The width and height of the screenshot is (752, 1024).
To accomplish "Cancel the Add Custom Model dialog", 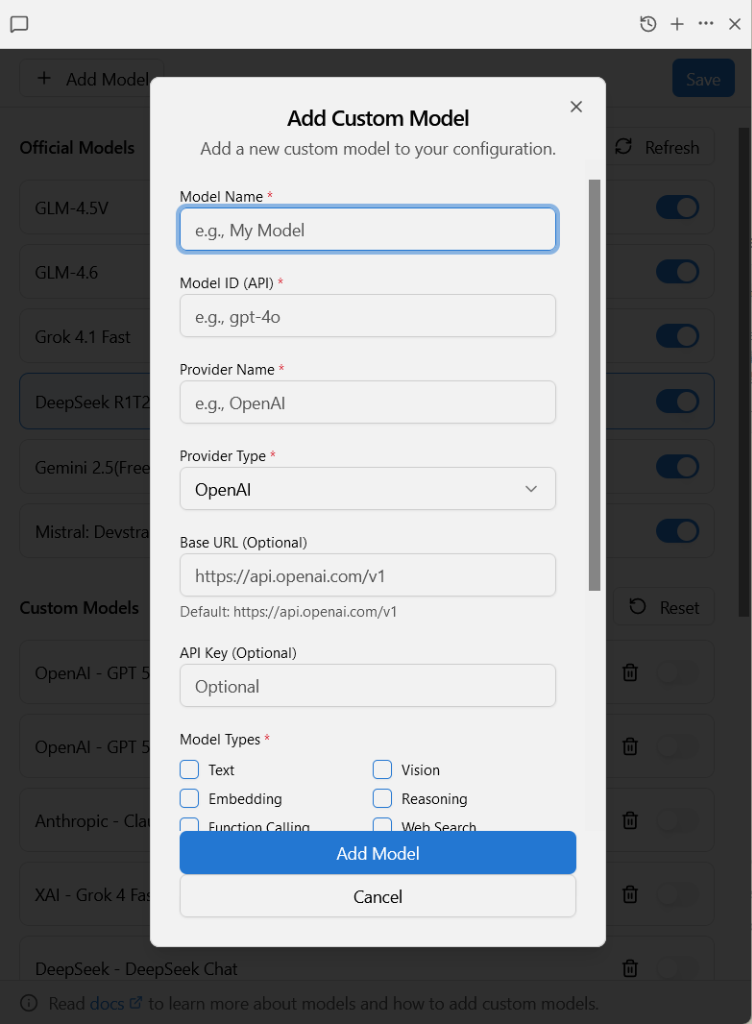I will [x=377, y=895].
